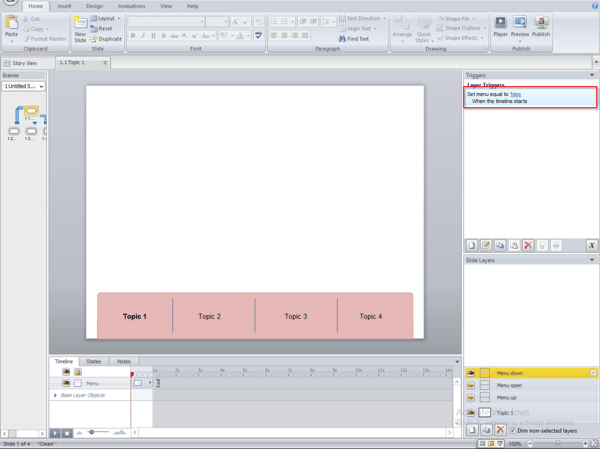Viewport: 600px width, 449px height.
Task: Copy the selected trigger in Triggers panel
Action: tap(500, 245)
